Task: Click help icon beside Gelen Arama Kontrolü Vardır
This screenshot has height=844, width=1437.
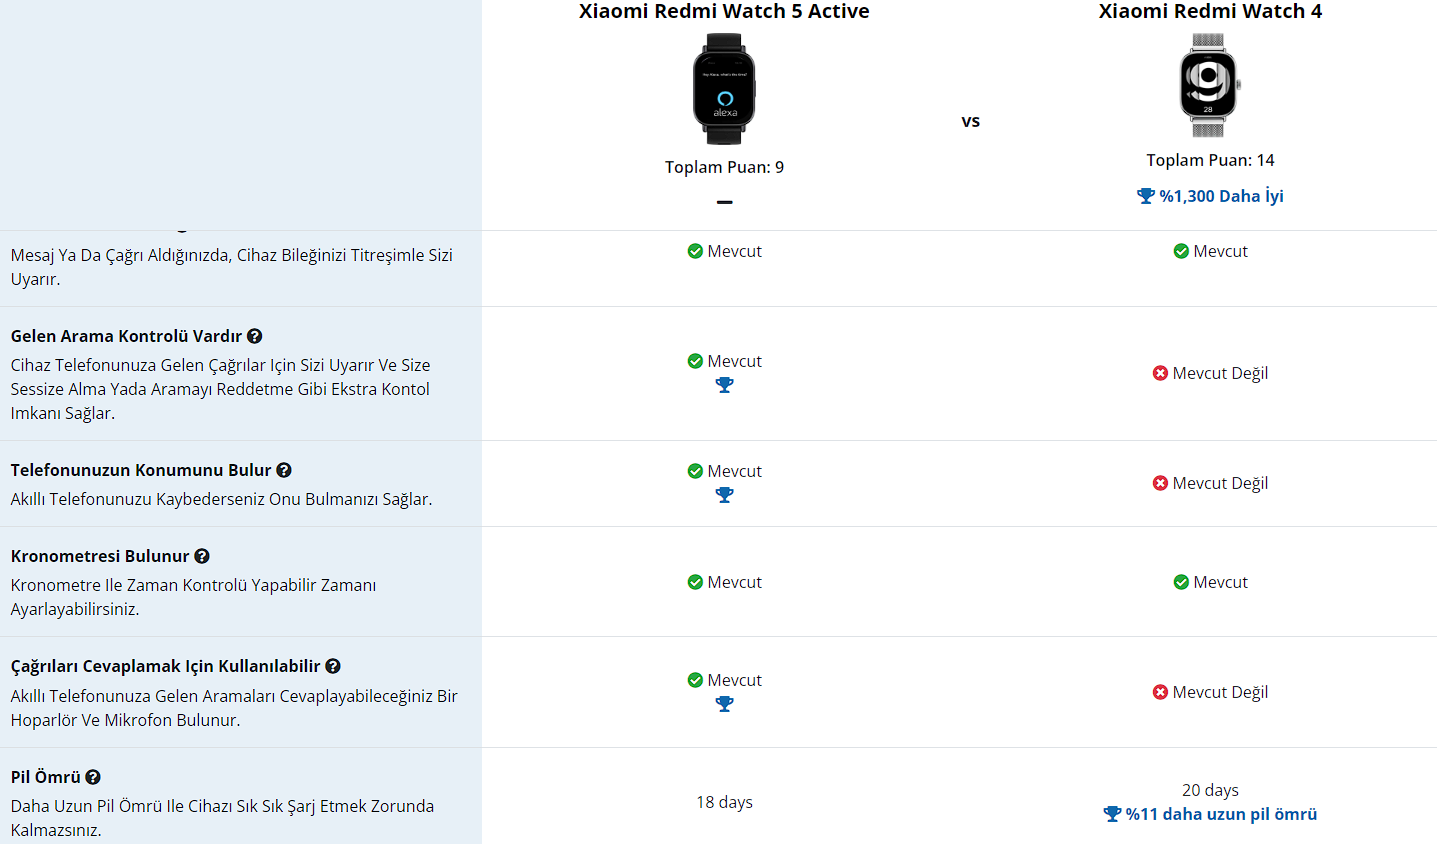Action: 255,336
